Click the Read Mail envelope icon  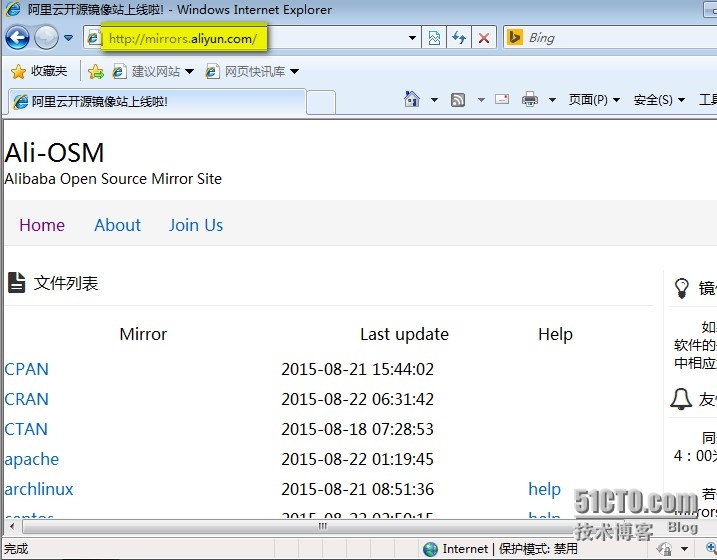point(502,99)
